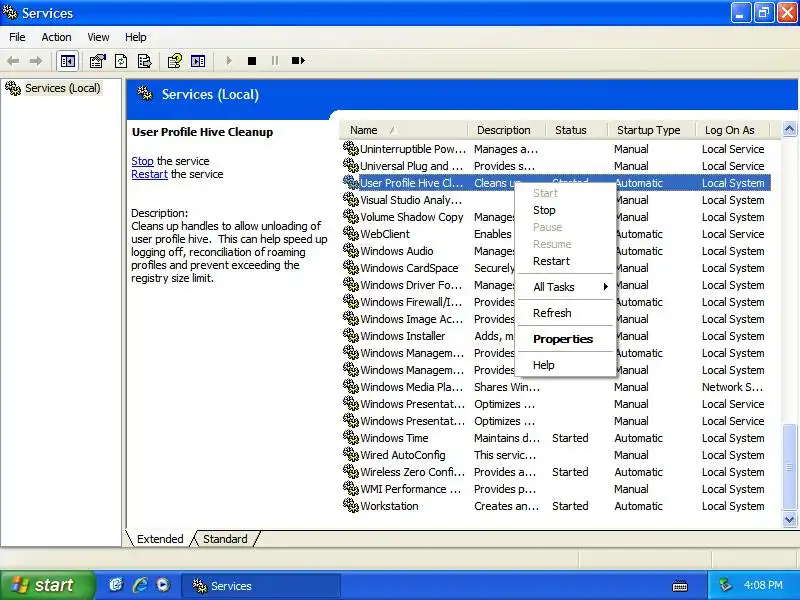Click the Stop Service square icon

point(252,61)
